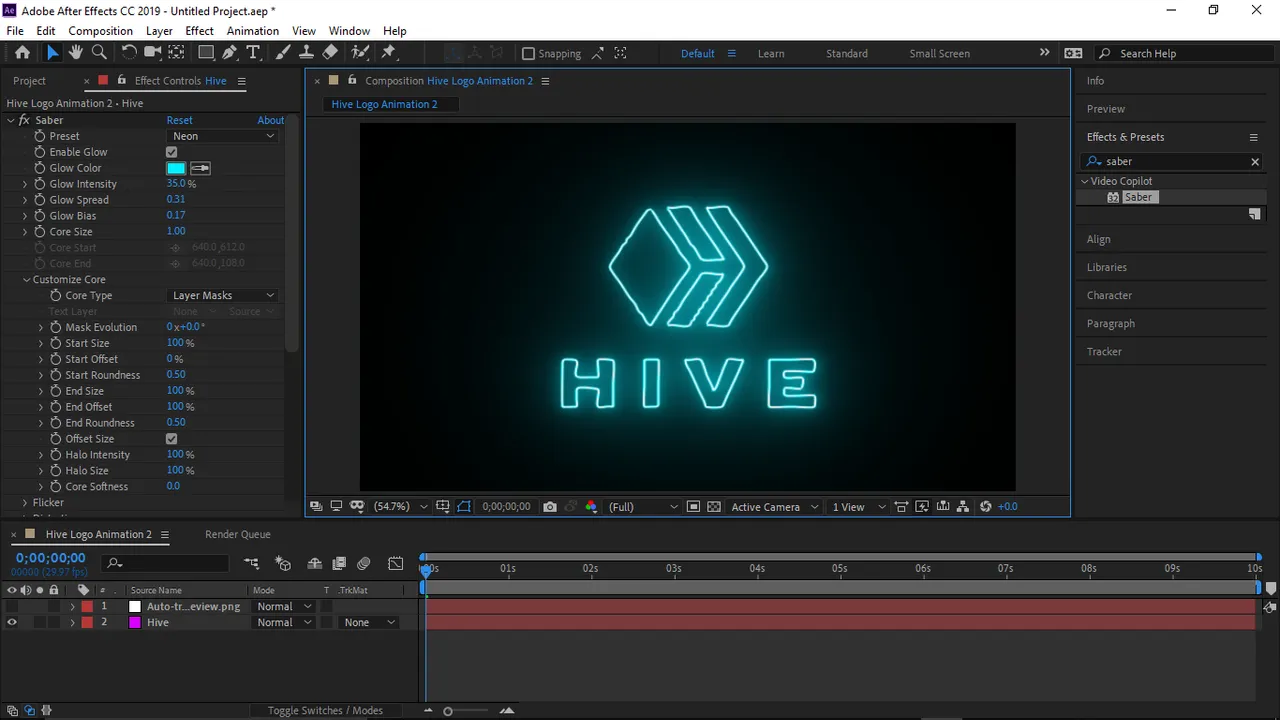Image resolution: width=1280 pixels, height=720 pixels.
Task: Open the Active Camera view dropdown
Action: (775, 507)
